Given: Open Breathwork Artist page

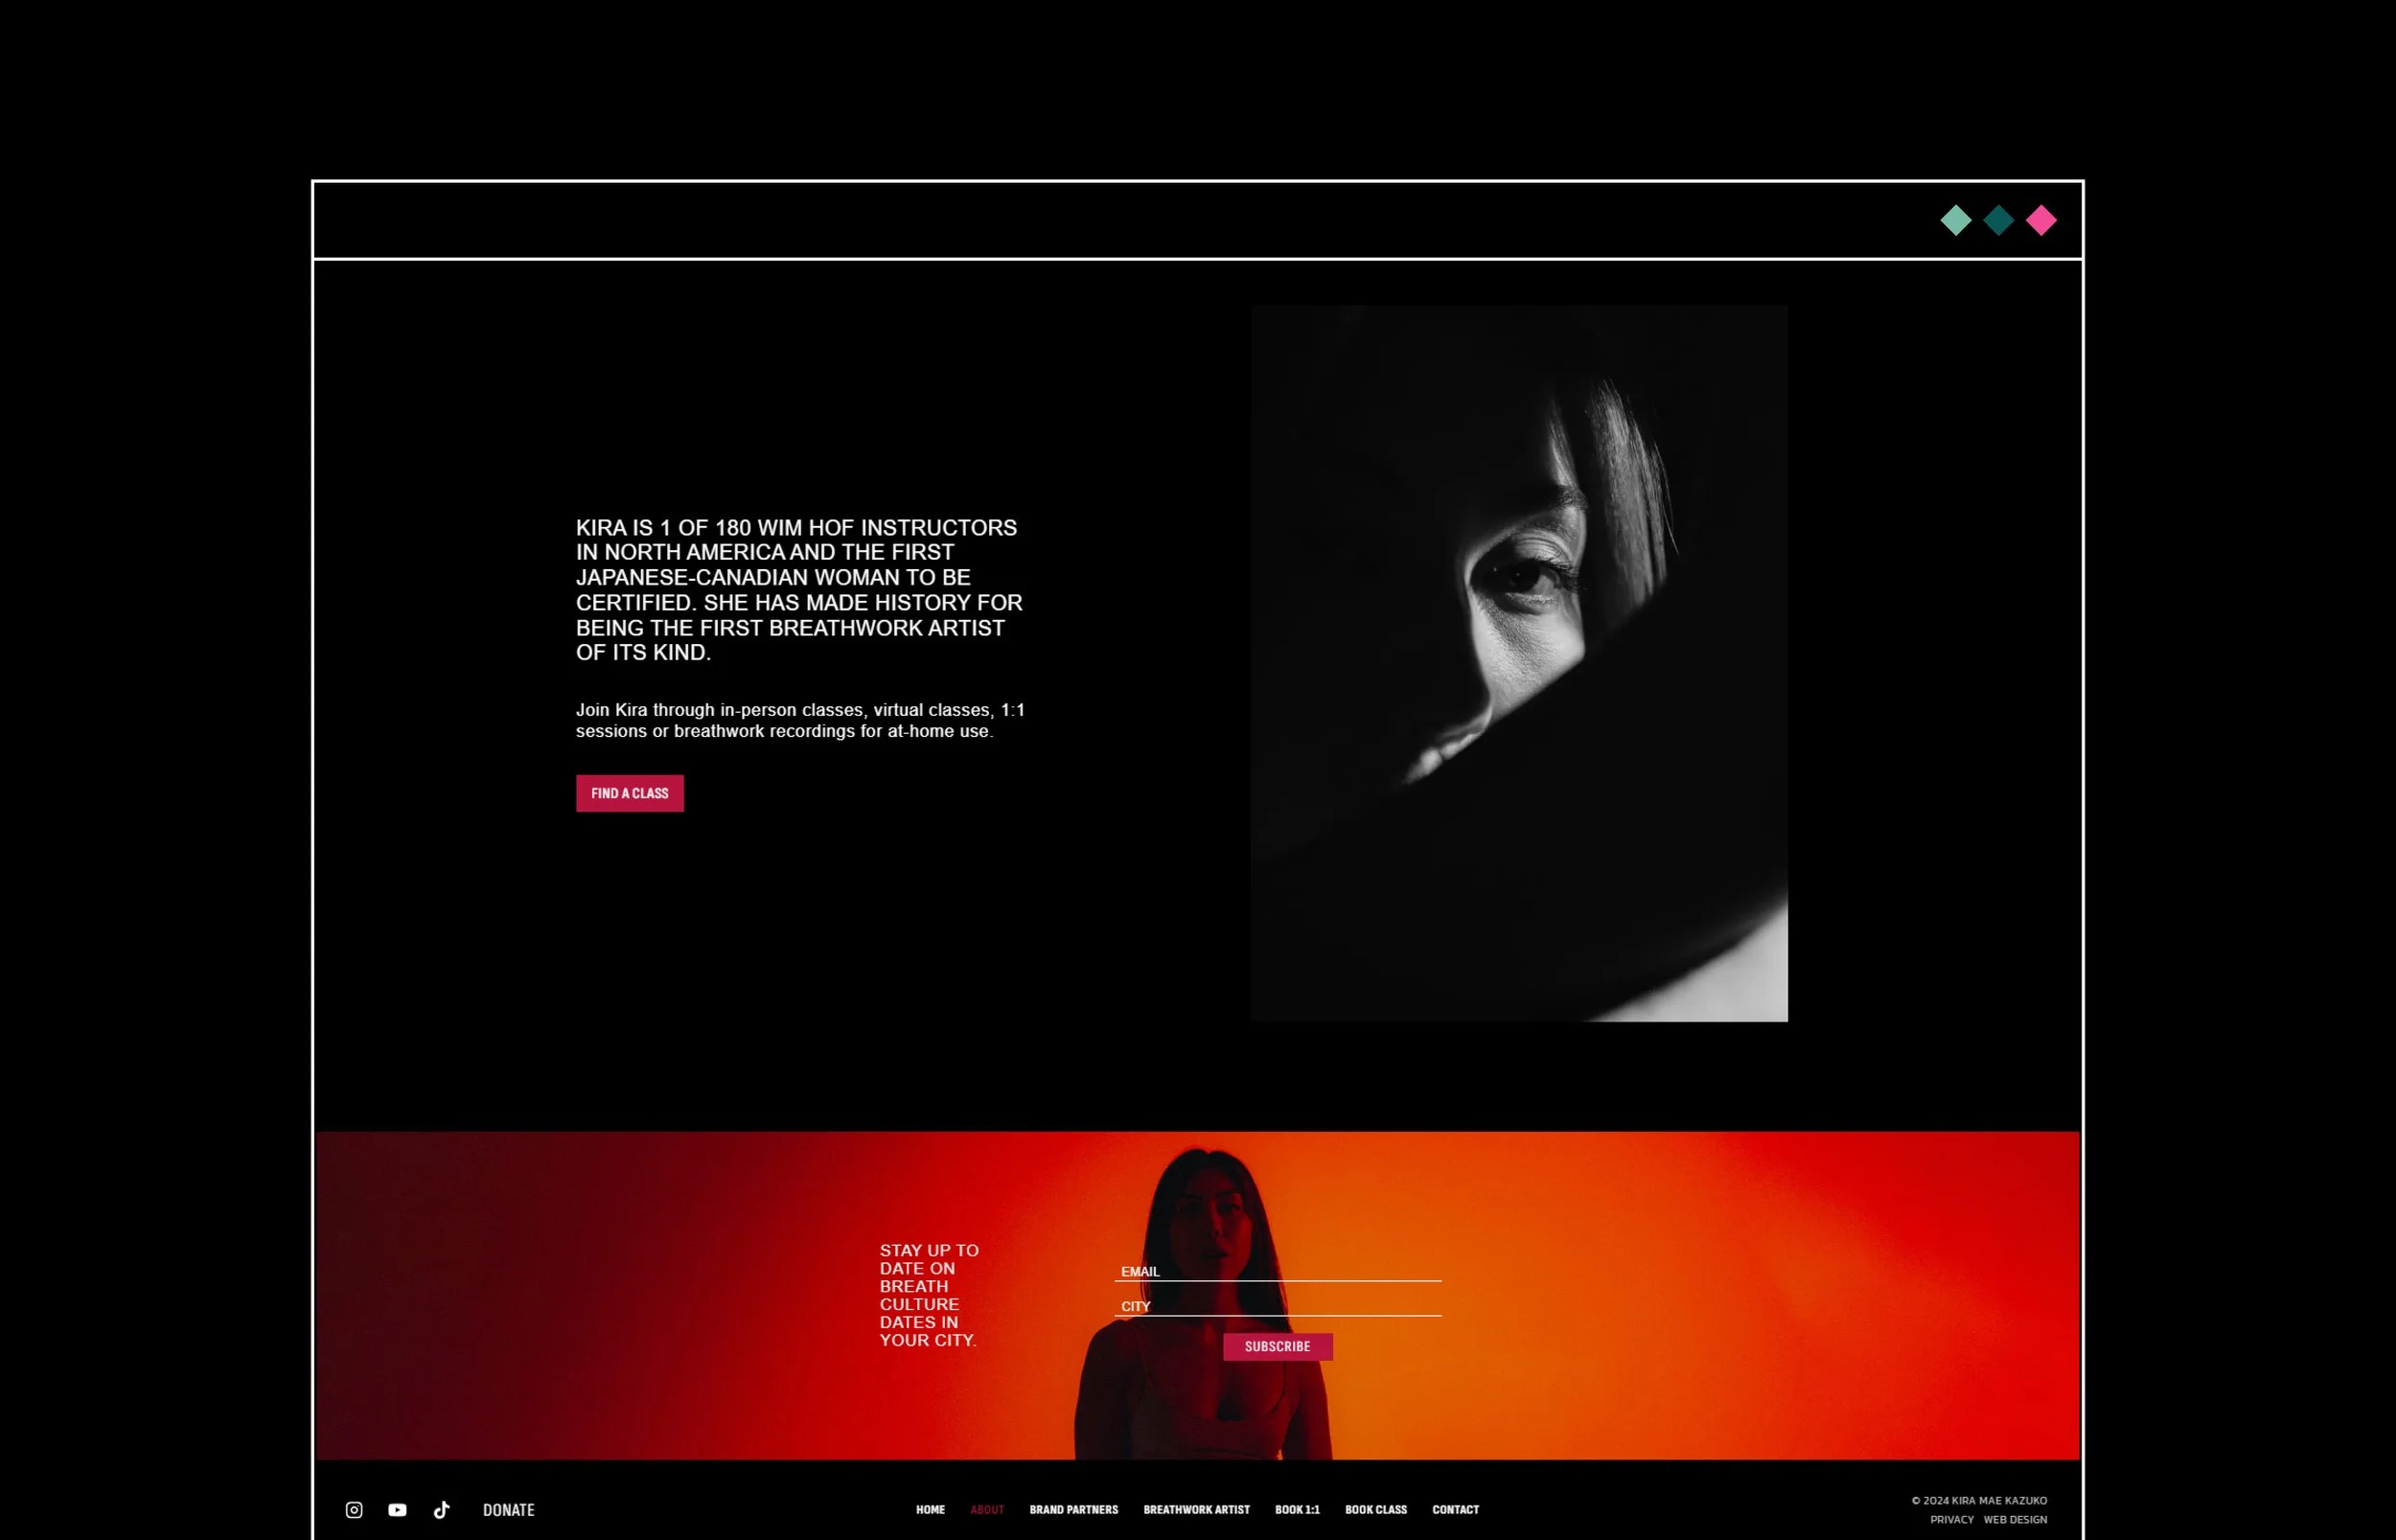Looking at the screenshot, I should [x=1197, y=1510].
